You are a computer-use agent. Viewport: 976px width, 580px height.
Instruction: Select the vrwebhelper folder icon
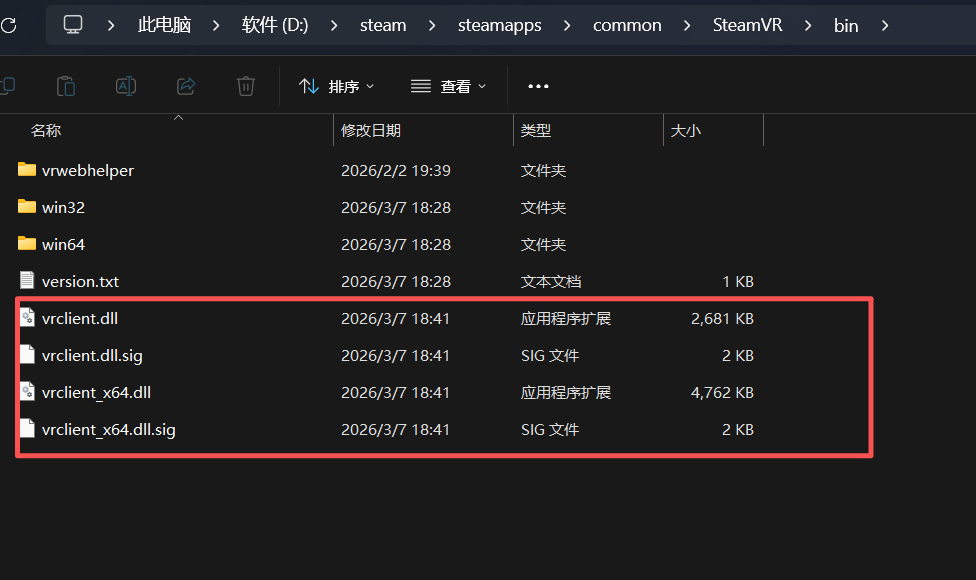point(27,169)
